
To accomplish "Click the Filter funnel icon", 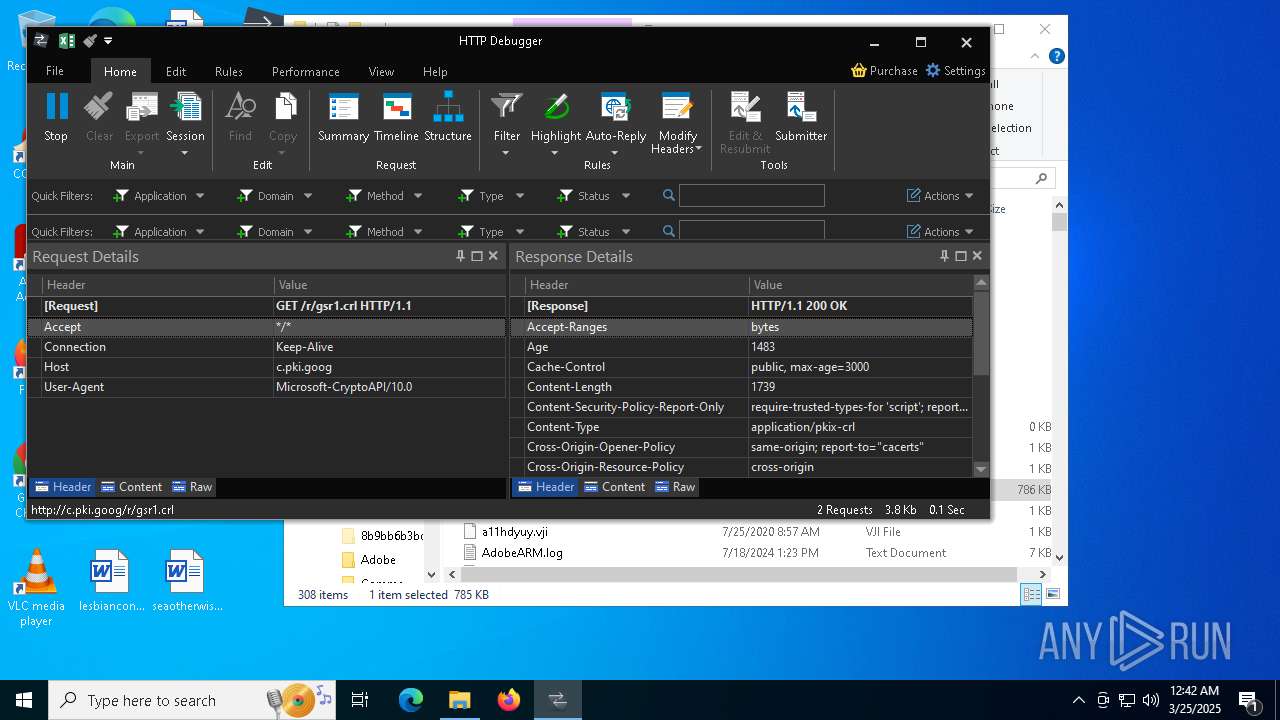I will tap(507, 107).
